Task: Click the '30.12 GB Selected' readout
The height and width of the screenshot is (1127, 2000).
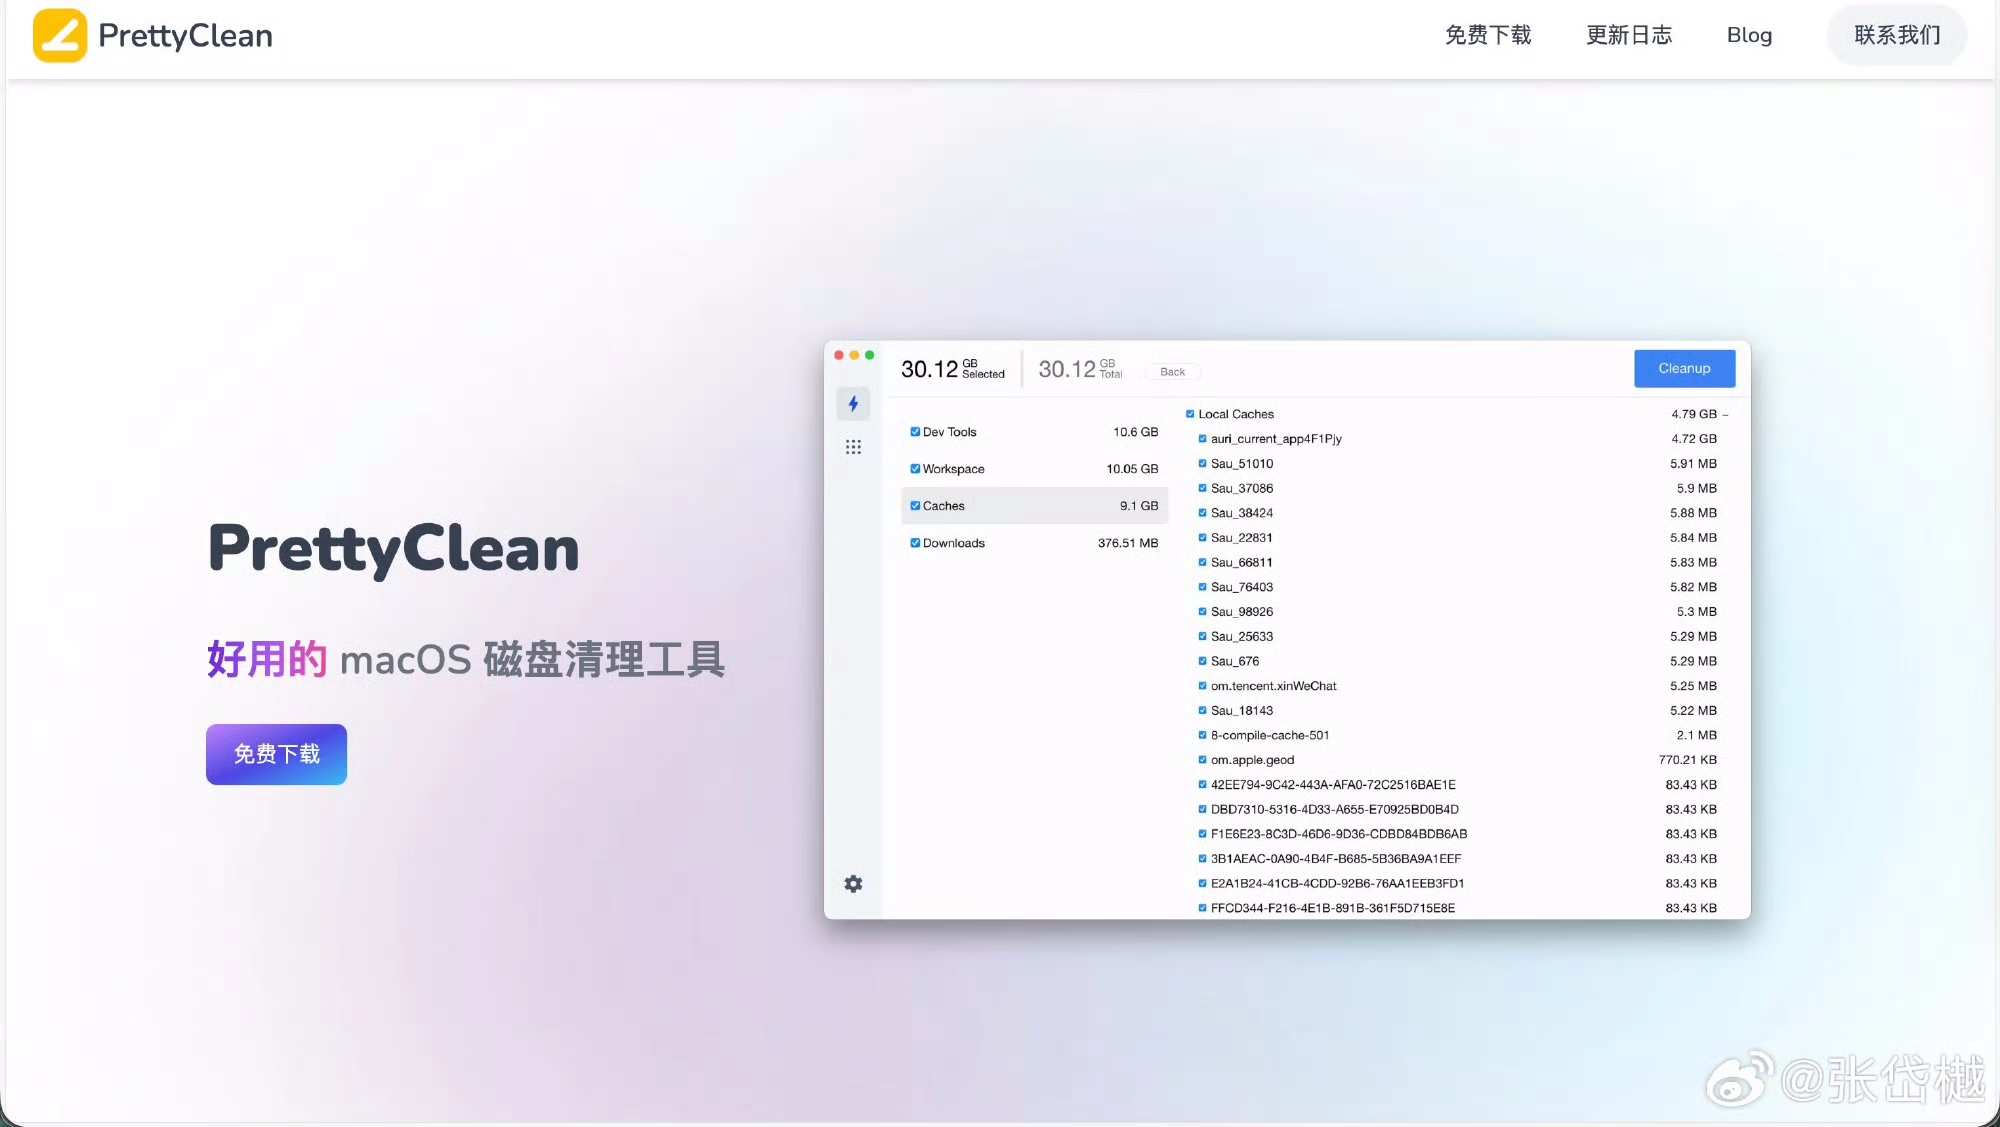Action: pyautogui.click(x=952, y=369)
